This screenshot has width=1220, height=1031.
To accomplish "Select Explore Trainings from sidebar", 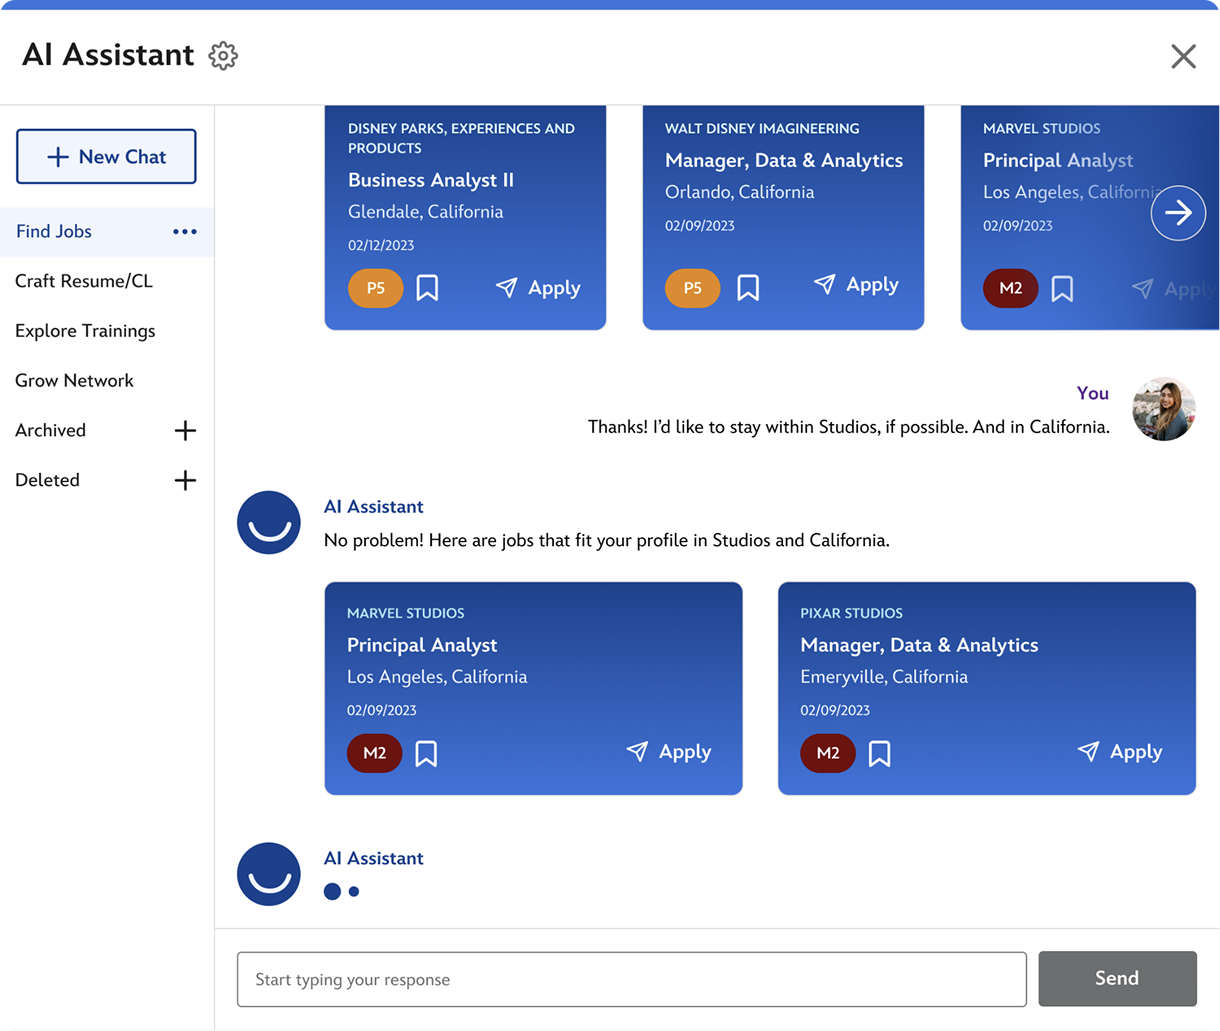I will point(85,331).
